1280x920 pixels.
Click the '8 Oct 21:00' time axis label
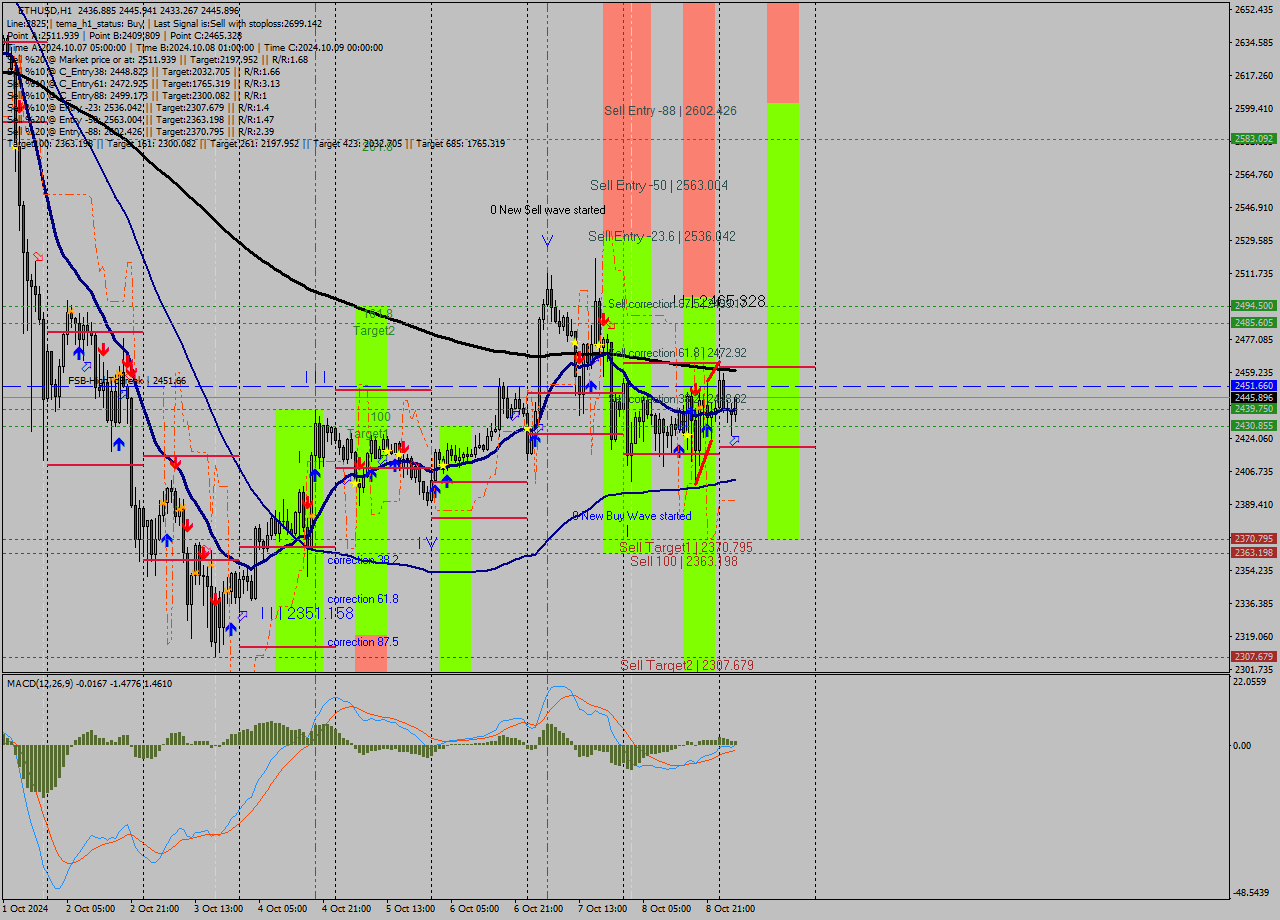[x=731, y=909]
